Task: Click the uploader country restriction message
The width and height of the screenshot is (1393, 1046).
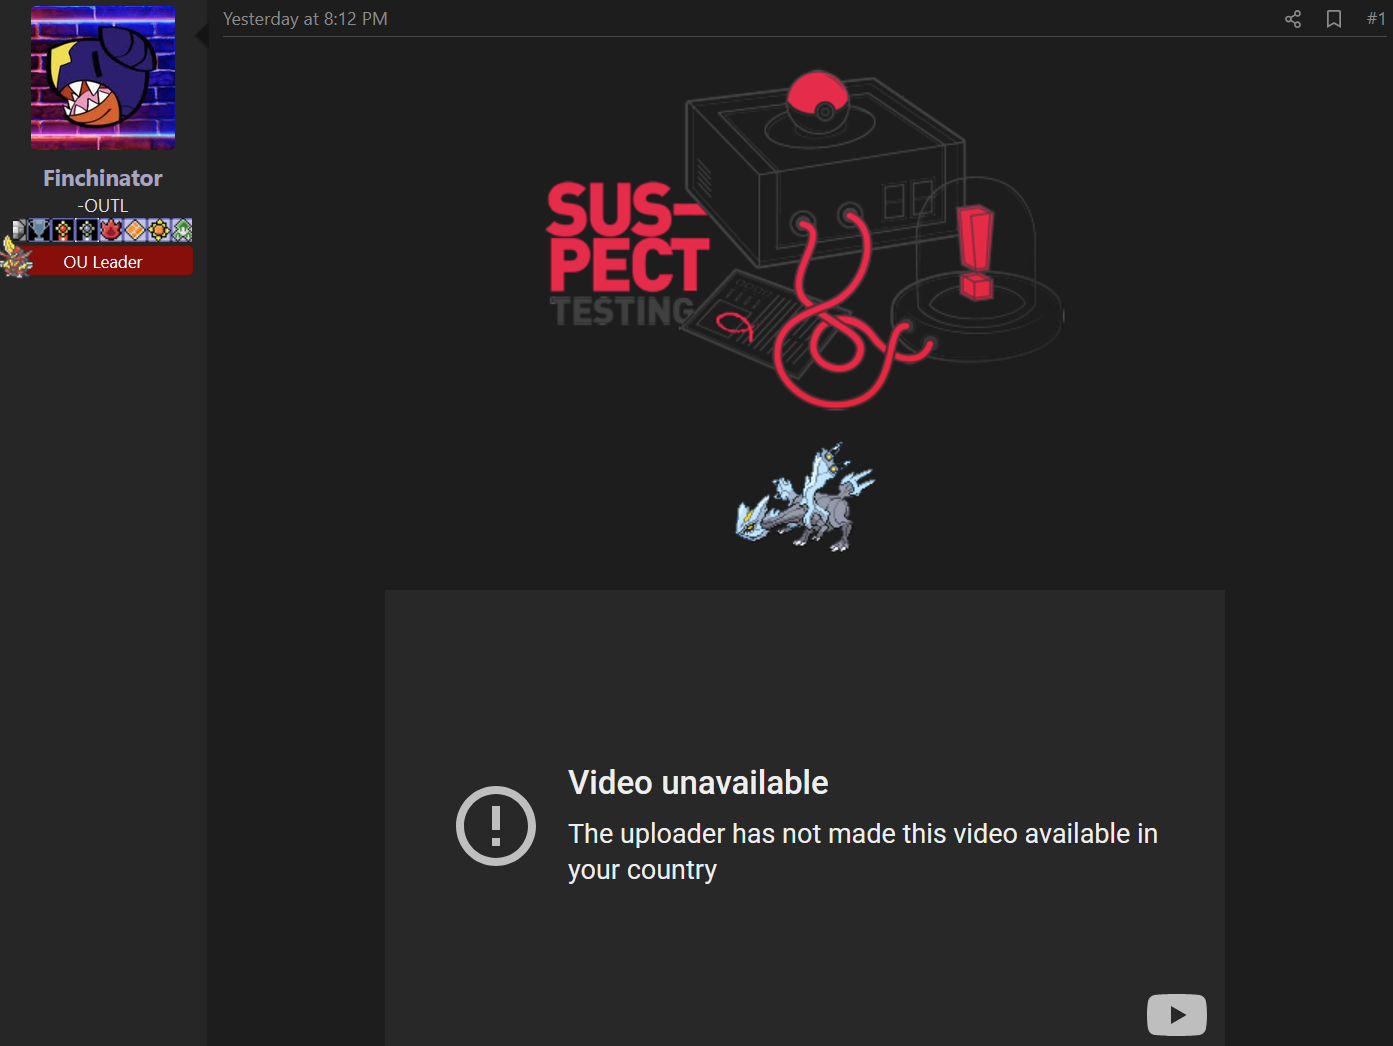Action: [x=863, y=852]
